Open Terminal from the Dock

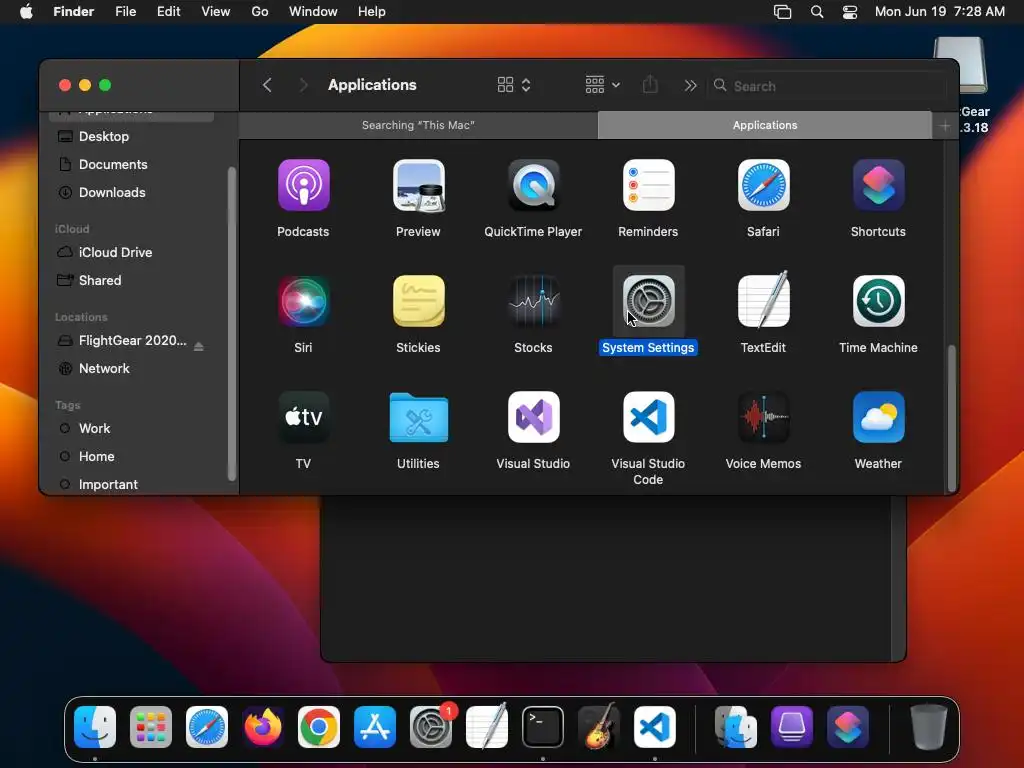point(543,727)
